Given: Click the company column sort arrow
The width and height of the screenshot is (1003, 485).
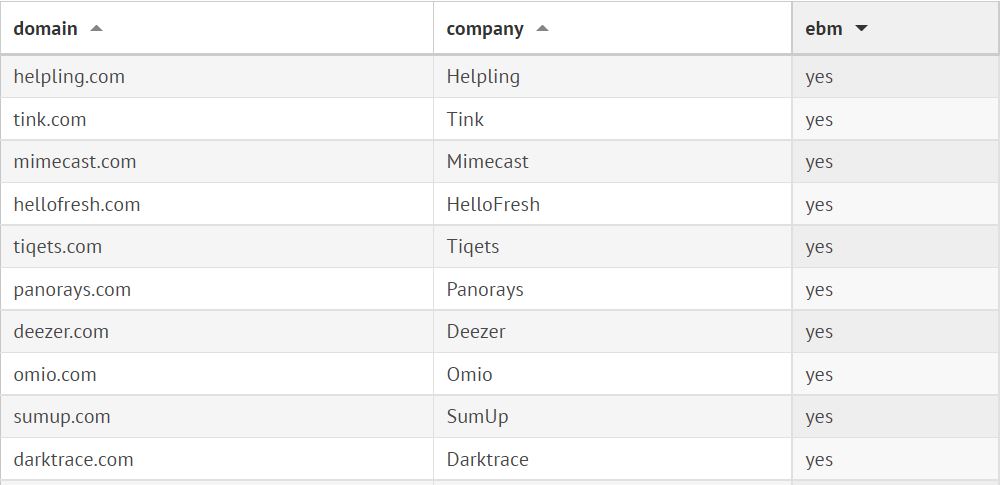Looking at the screenshot, I should (x=542, y=29).
